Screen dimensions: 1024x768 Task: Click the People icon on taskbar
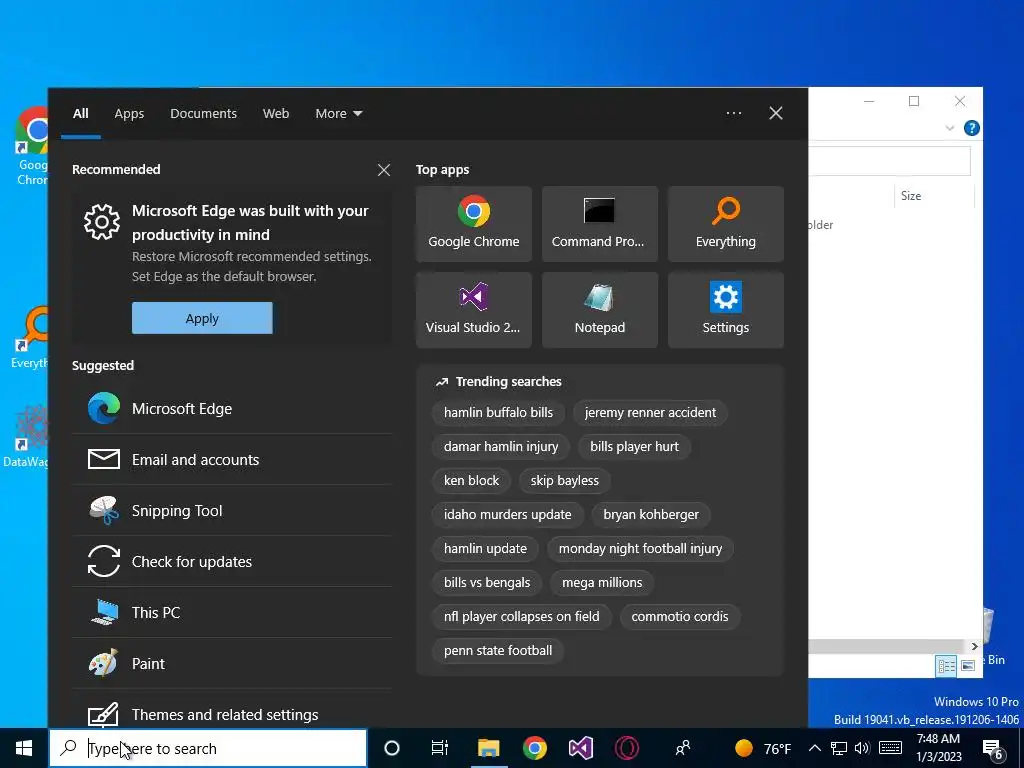682,748
